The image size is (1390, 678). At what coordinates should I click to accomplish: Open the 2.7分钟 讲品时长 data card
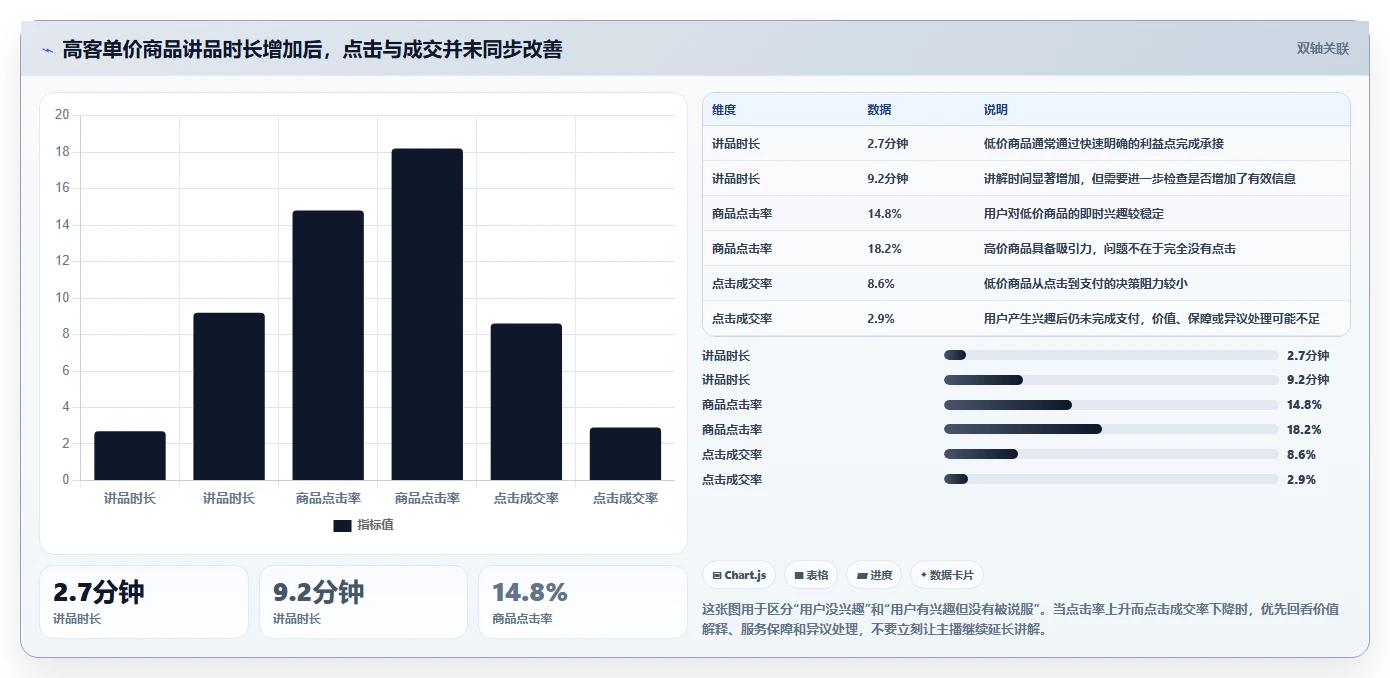point(144,602)
